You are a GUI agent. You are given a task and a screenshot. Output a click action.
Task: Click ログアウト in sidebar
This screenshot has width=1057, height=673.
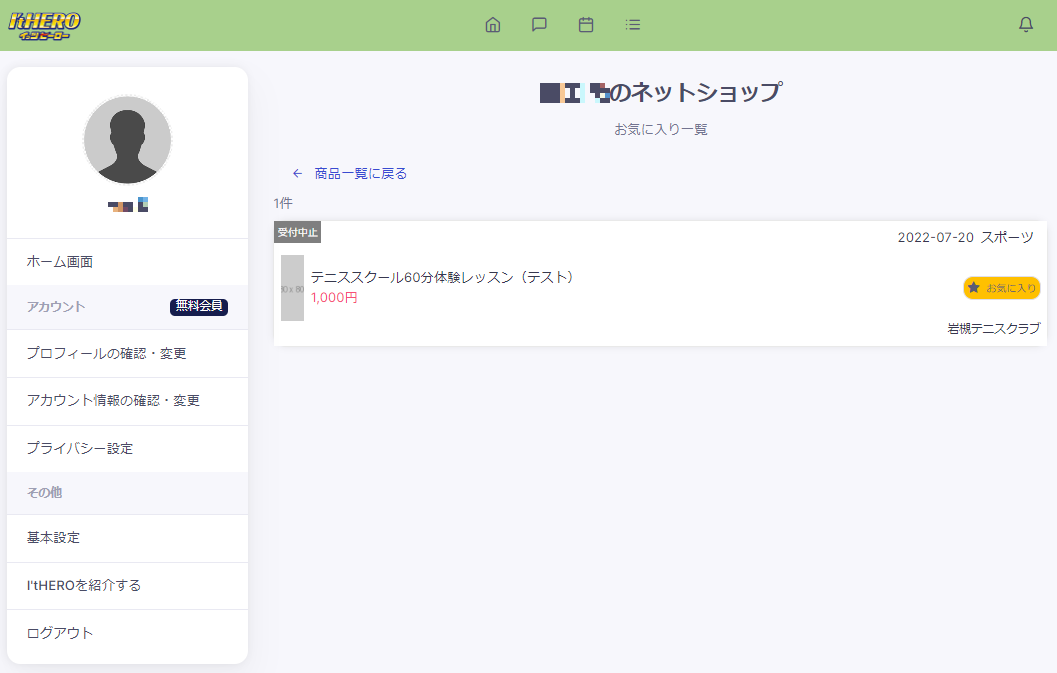coord(127,633)
